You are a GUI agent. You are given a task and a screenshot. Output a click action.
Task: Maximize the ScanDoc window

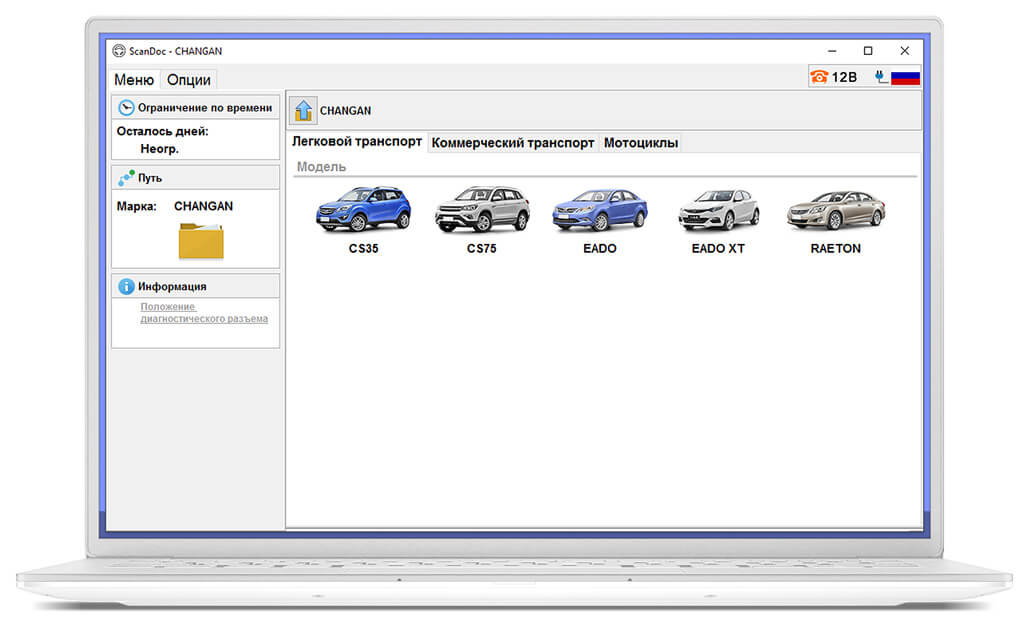[868, 51]
